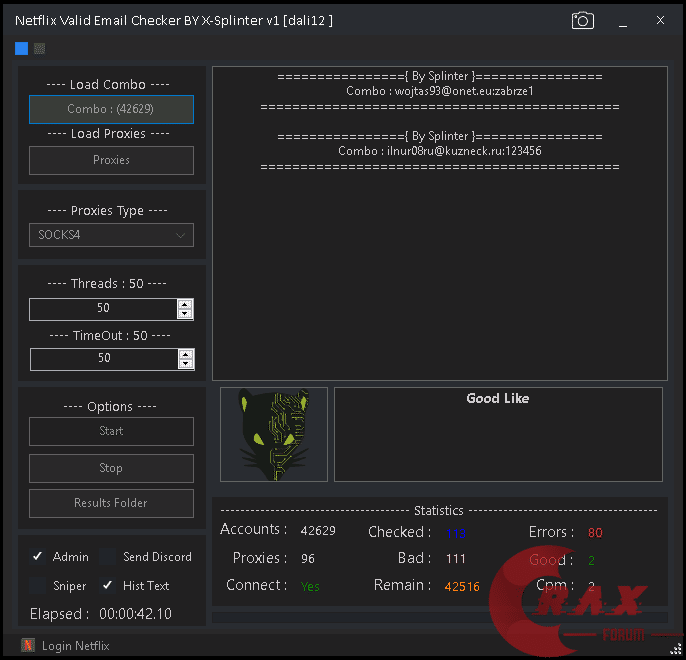686x660 pixels.
Task: Click the green Connect status Yes
Action: click(310, 587)
